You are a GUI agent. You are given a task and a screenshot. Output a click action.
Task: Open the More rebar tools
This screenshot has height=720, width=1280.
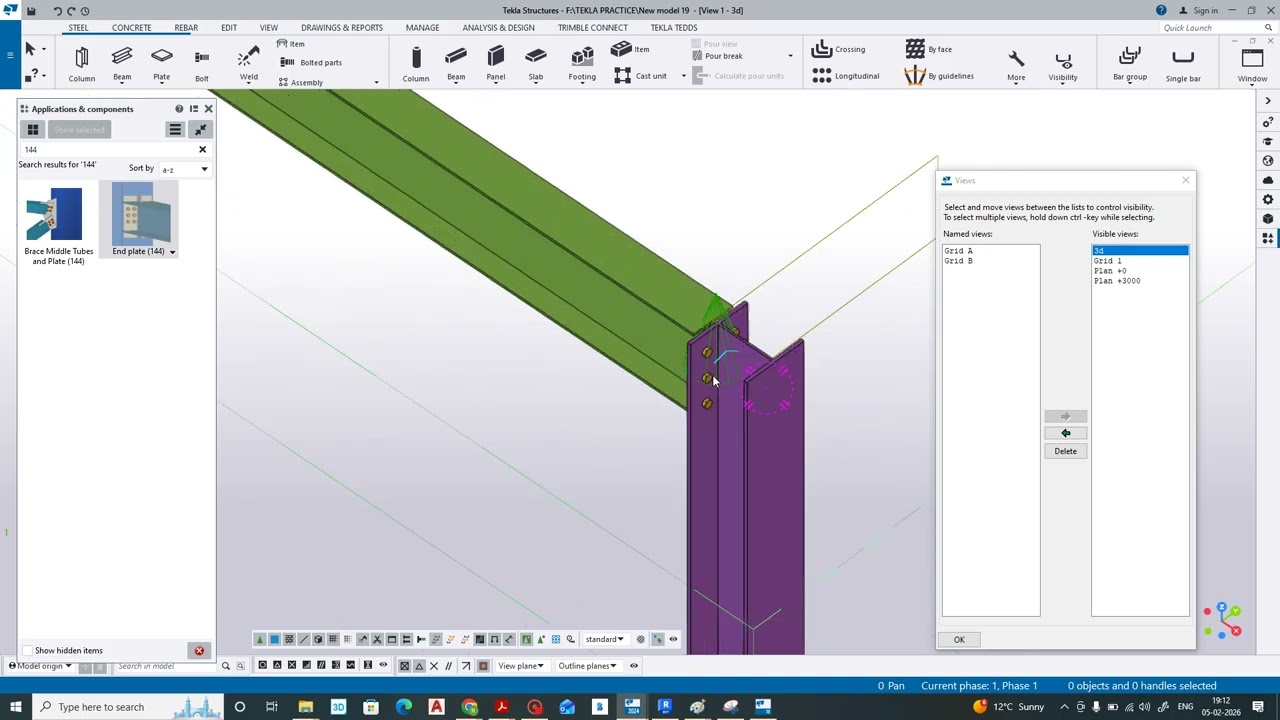[x=1016, y=64]
